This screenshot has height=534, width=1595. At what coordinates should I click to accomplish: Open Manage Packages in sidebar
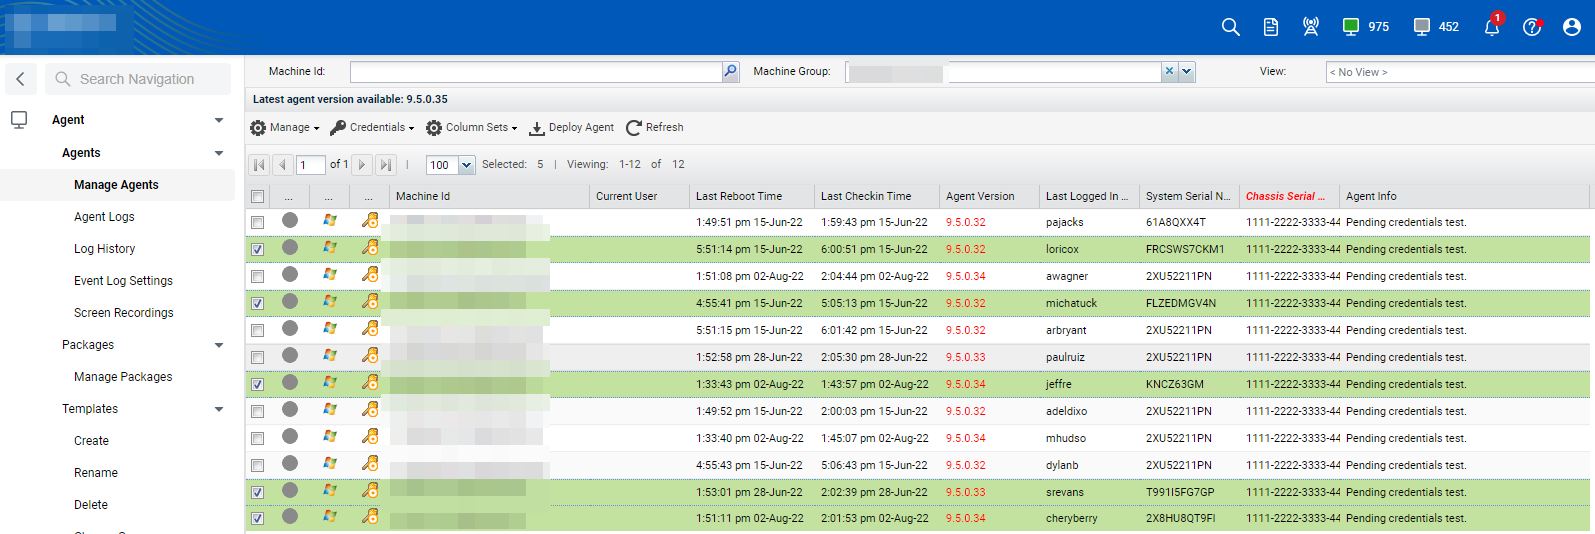click(x=123, y=377)
